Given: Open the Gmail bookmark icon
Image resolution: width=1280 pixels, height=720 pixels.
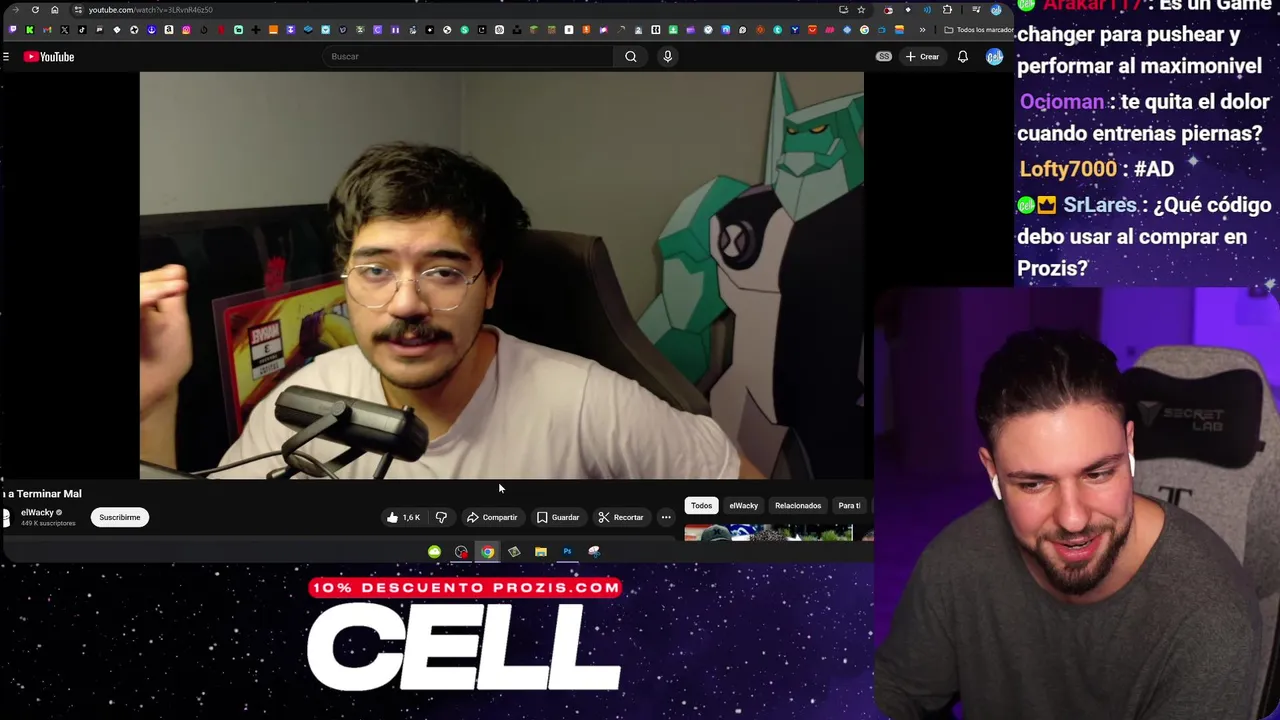Looking at the screenshot, I should (x=47, y=30).
